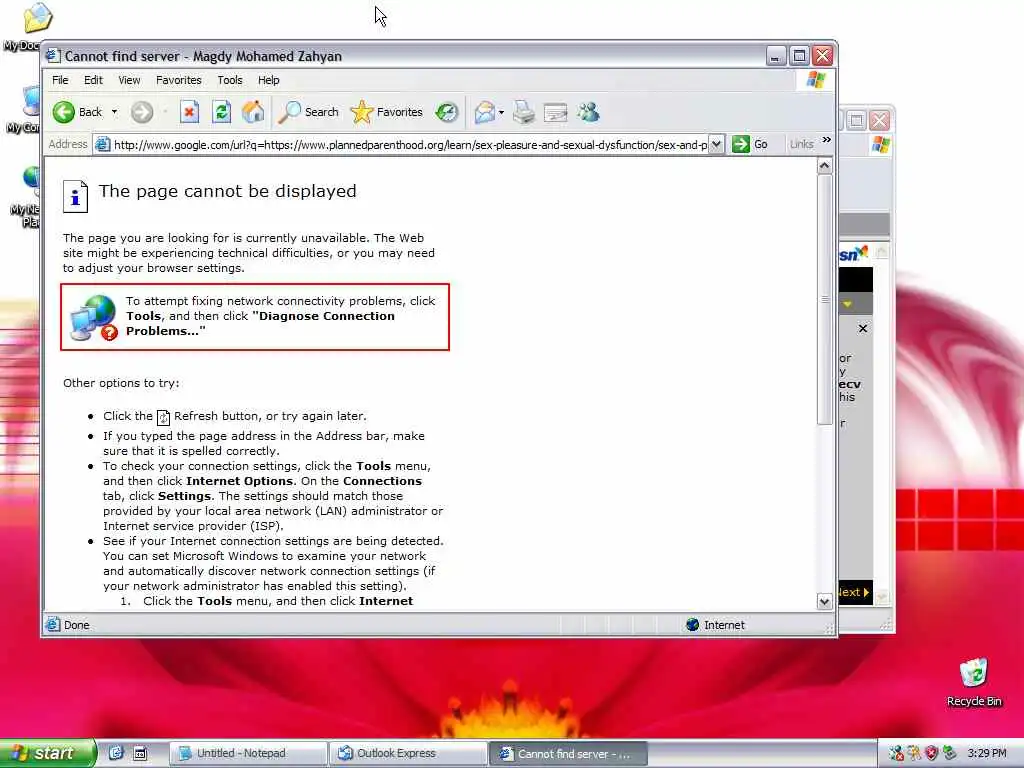
Task: Click the scrollbar up arrow
Action: point(824,166)
